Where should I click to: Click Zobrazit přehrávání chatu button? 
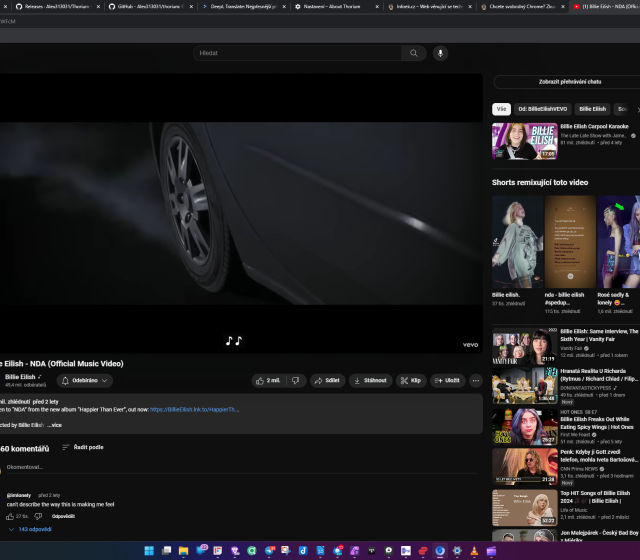coord(569,82)
